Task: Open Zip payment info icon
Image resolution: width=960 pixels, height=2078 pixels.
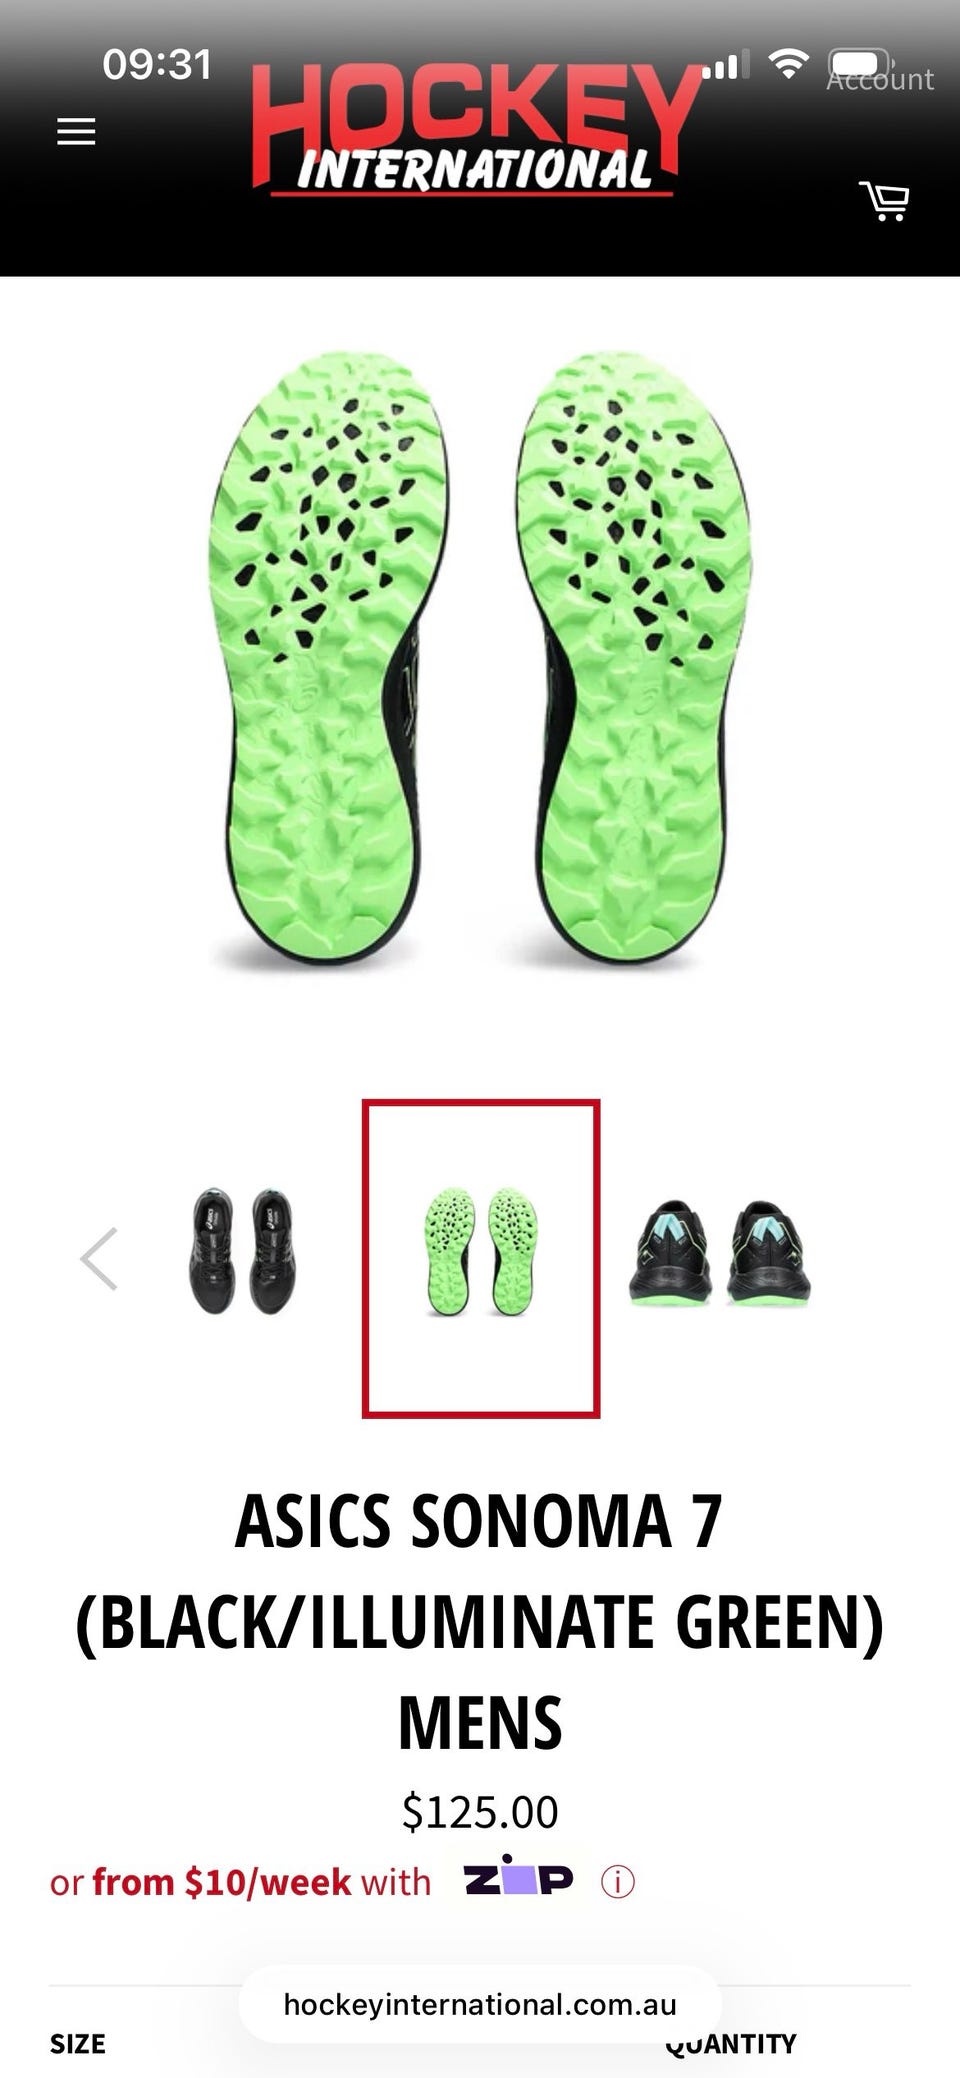Action: tap(618, 1882)
